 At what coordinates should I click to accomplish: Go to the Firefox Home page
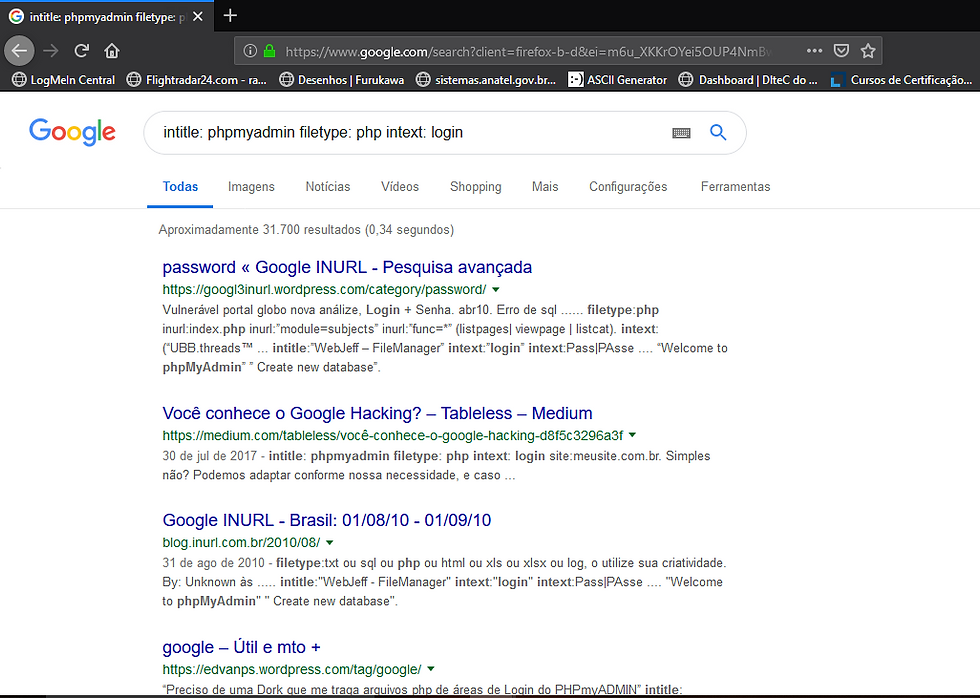click(112, 51)
